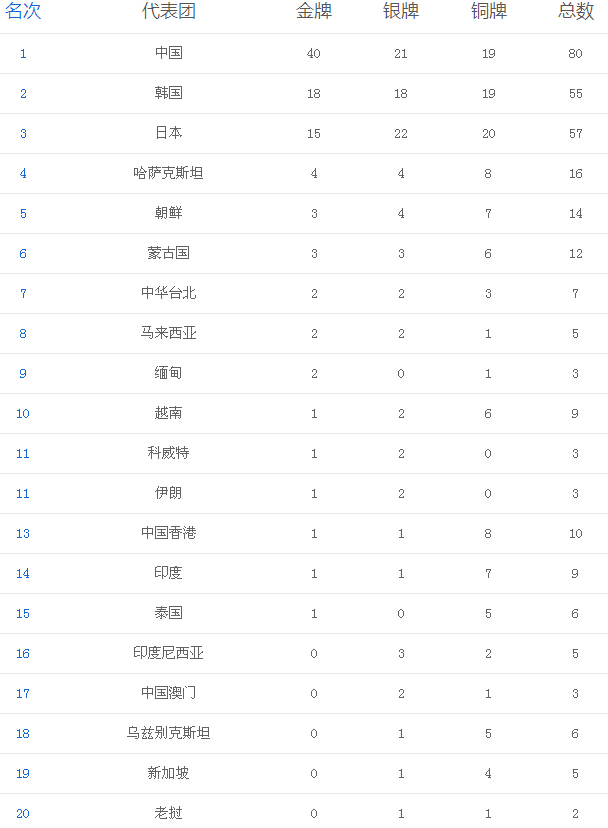The height and width of the screenshot is (828, 608).
Task: Select 中国 in the delegation column
Action: pyautogui.click(x=168, y=53)
